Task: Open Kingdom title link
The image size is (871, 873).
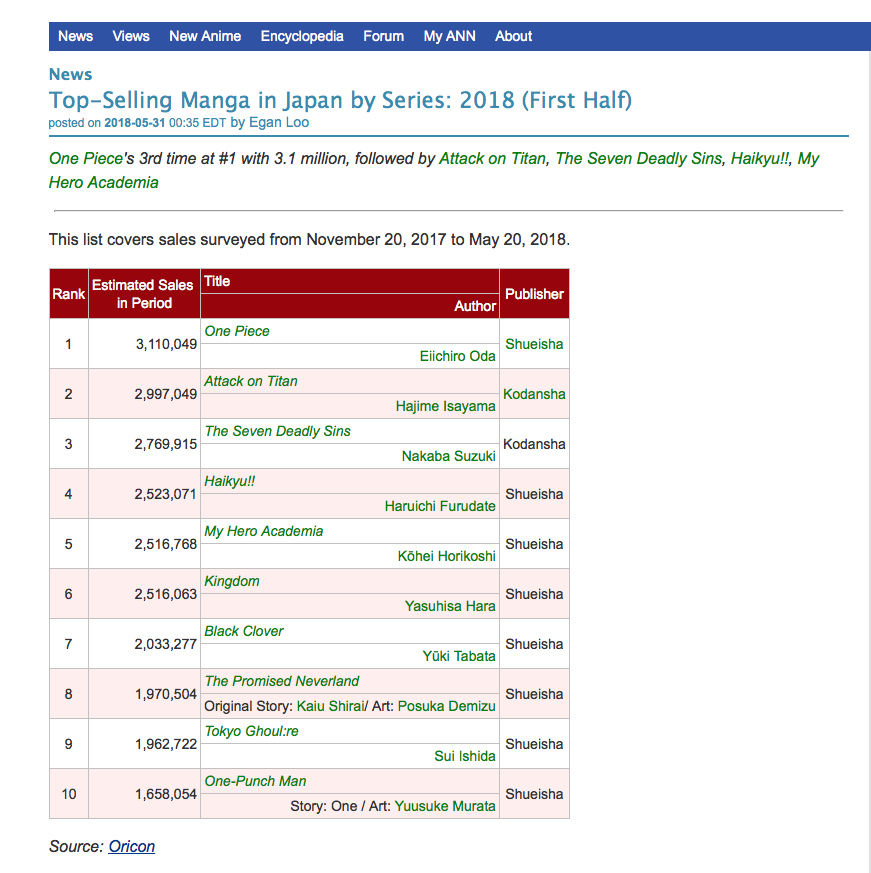Action: pos(232,581)
